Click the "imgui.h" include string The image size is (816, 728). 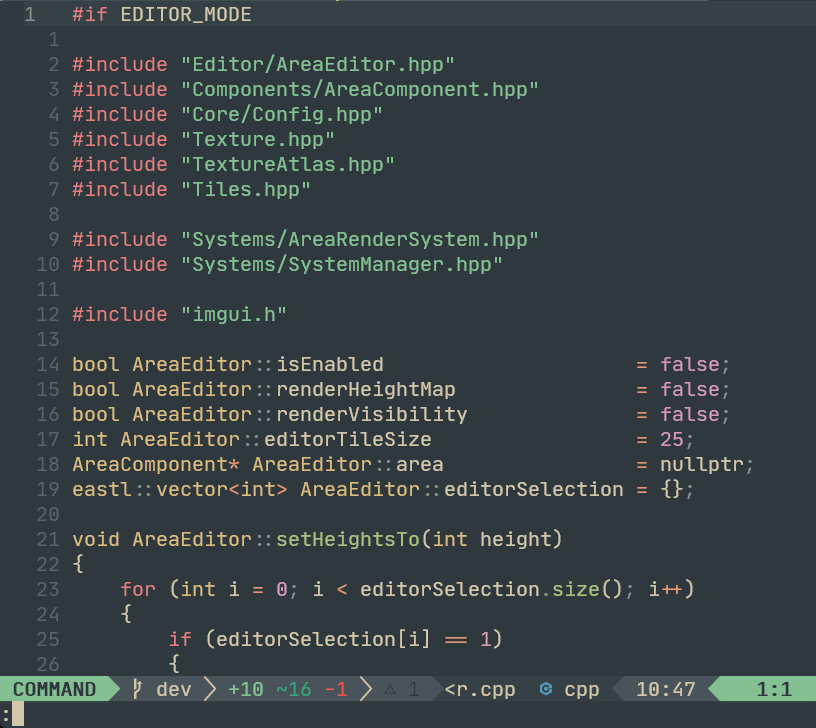click(x=234, y=314)
